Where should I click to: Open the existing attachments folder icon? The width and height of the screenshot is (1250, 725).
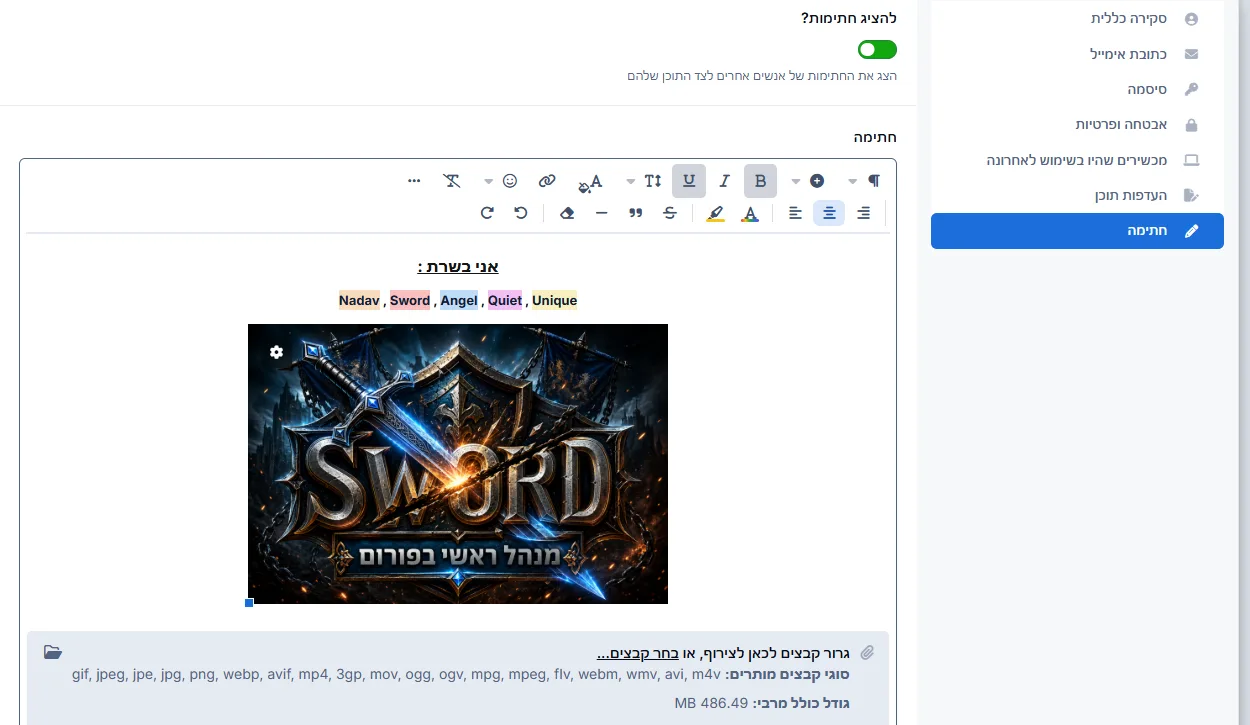(x=53, y=652)
